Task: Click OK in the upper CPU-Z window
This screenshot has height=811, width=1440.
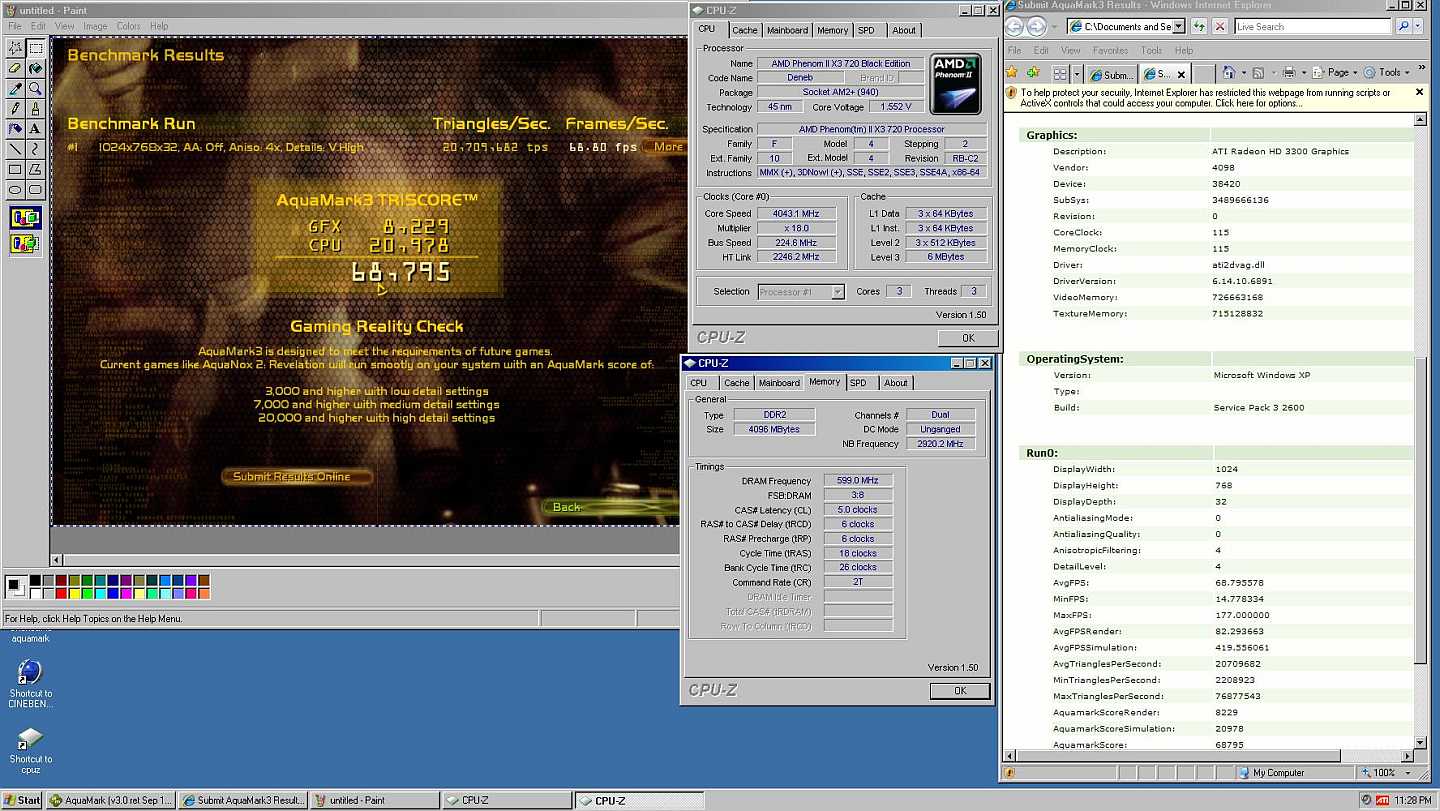Action: (x=968, y=338)
